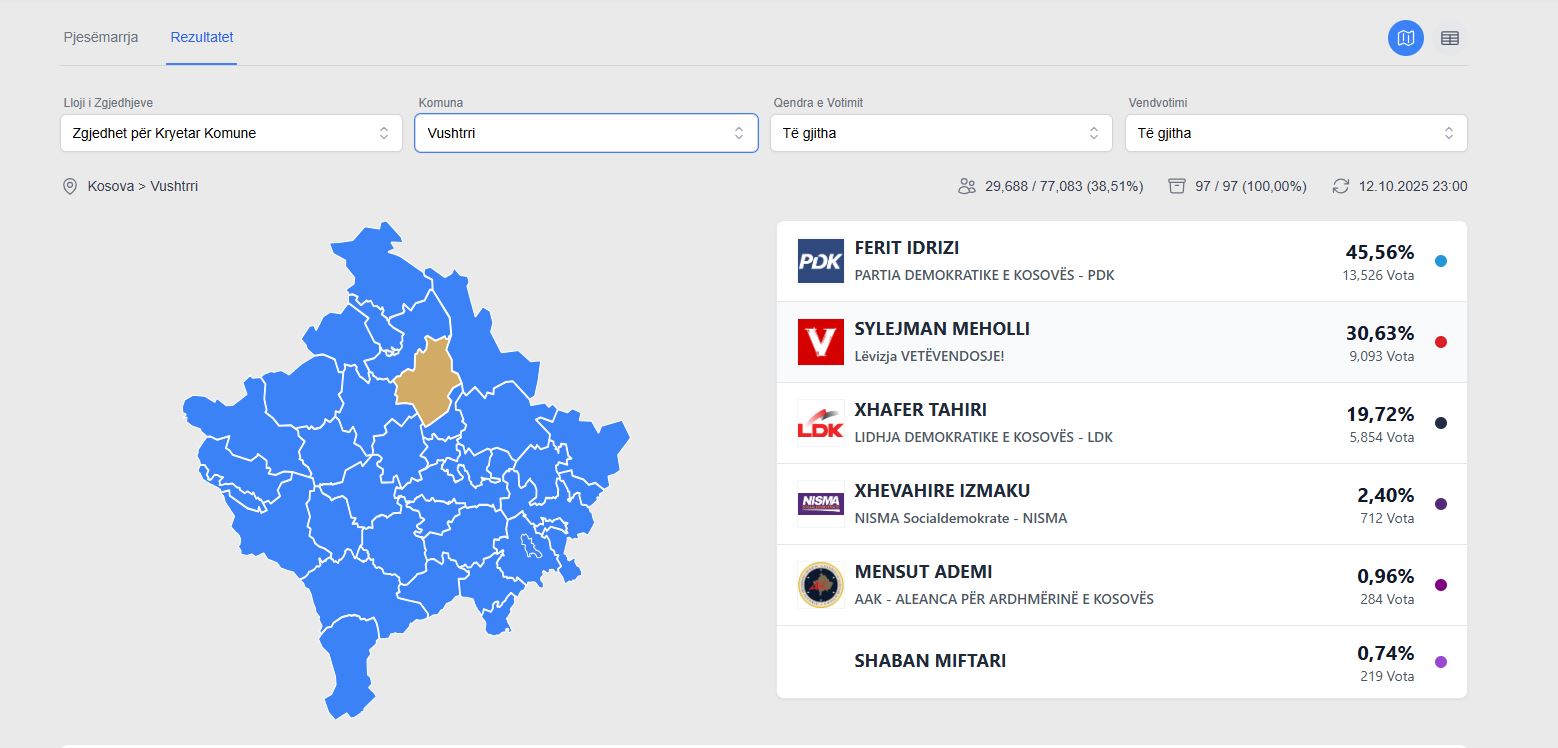Click the PDK party logo
Screen dimensions: 1558x748
(820, 261)
